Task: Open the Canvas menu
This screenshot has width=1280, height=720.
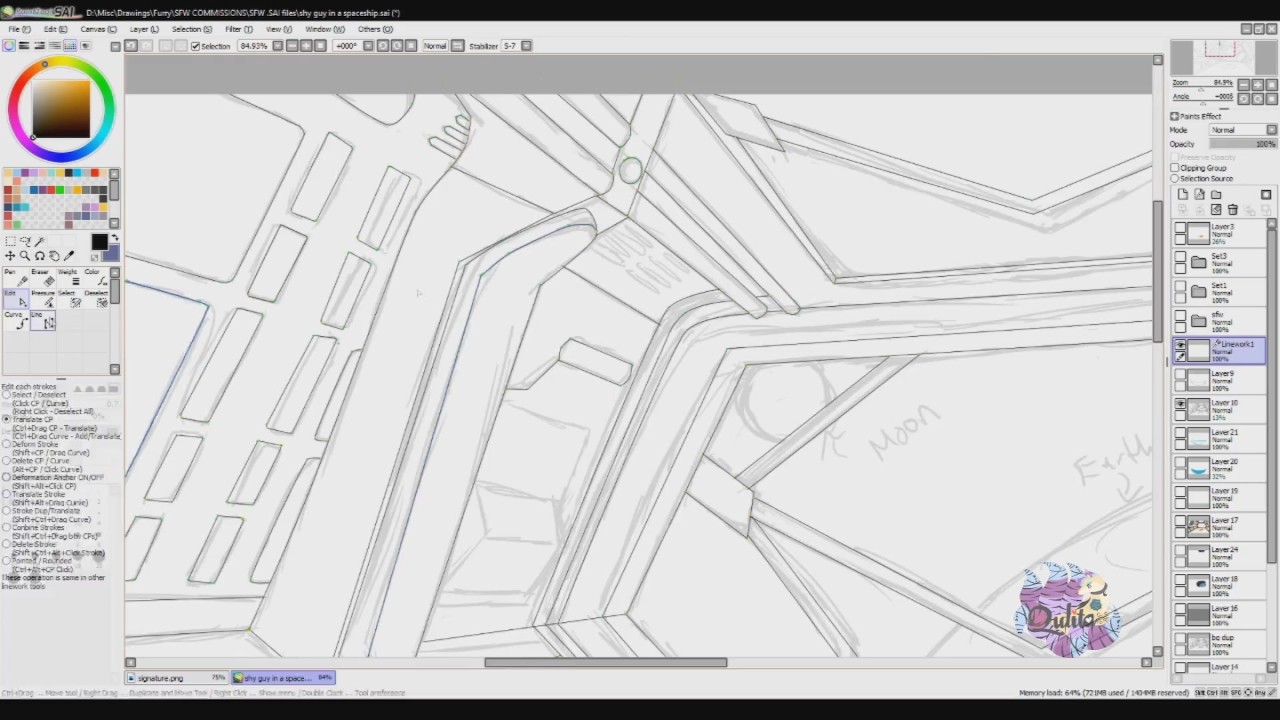Action: 98,29
